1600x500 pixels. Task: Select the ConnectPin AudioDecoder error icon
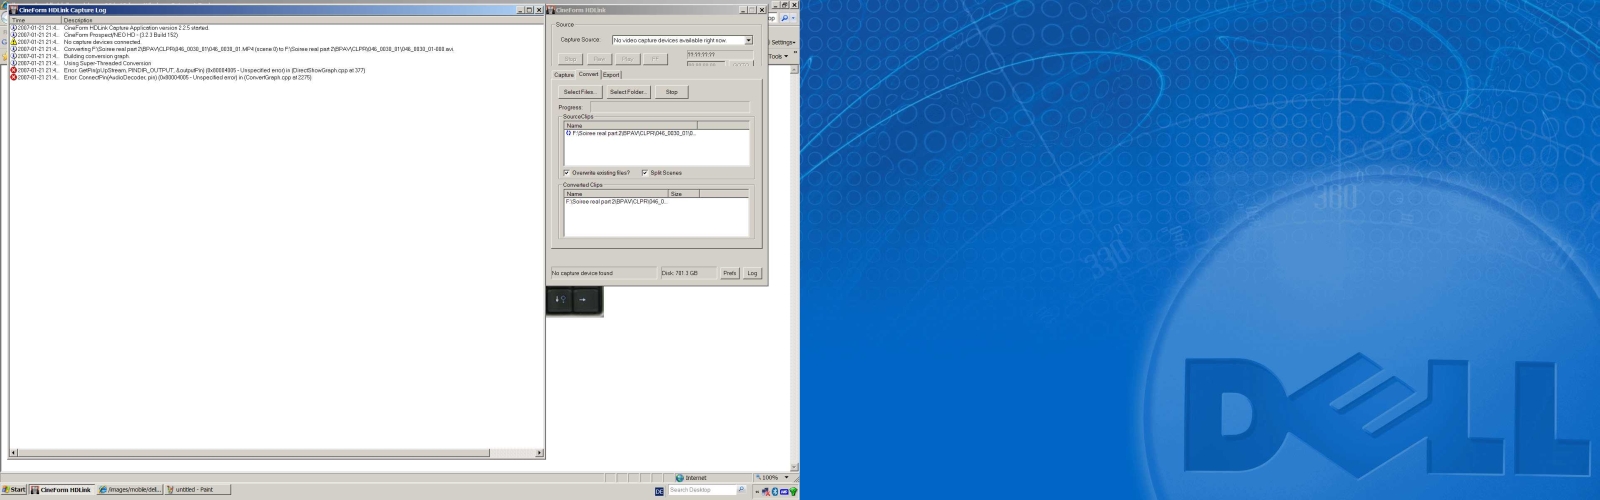pos(14,77)
